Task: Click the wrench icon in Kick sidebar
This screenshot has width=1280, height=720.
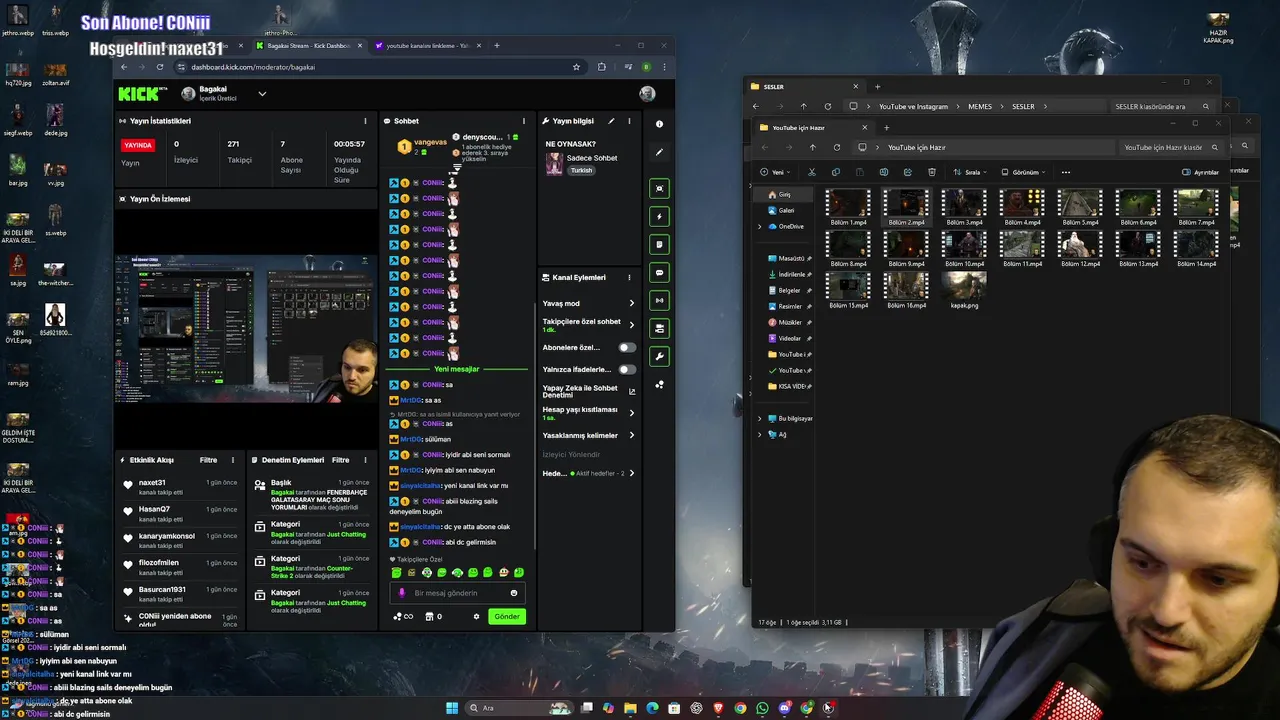Action: 659,356
